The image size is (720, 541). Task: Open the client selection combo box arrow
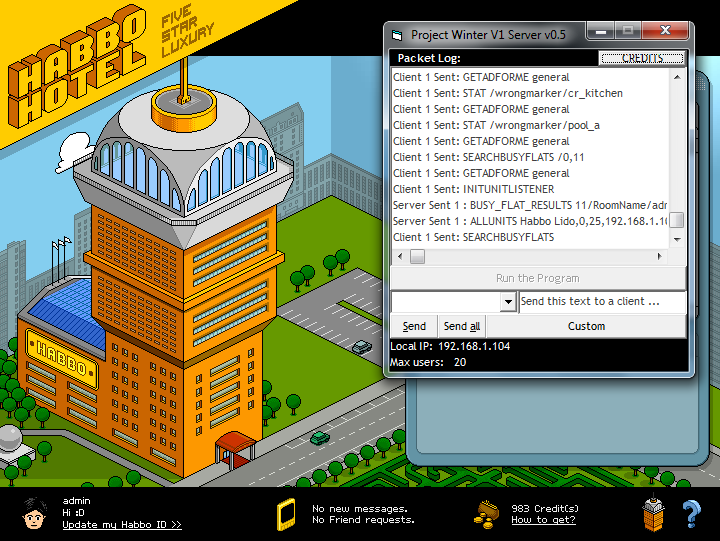508,302
